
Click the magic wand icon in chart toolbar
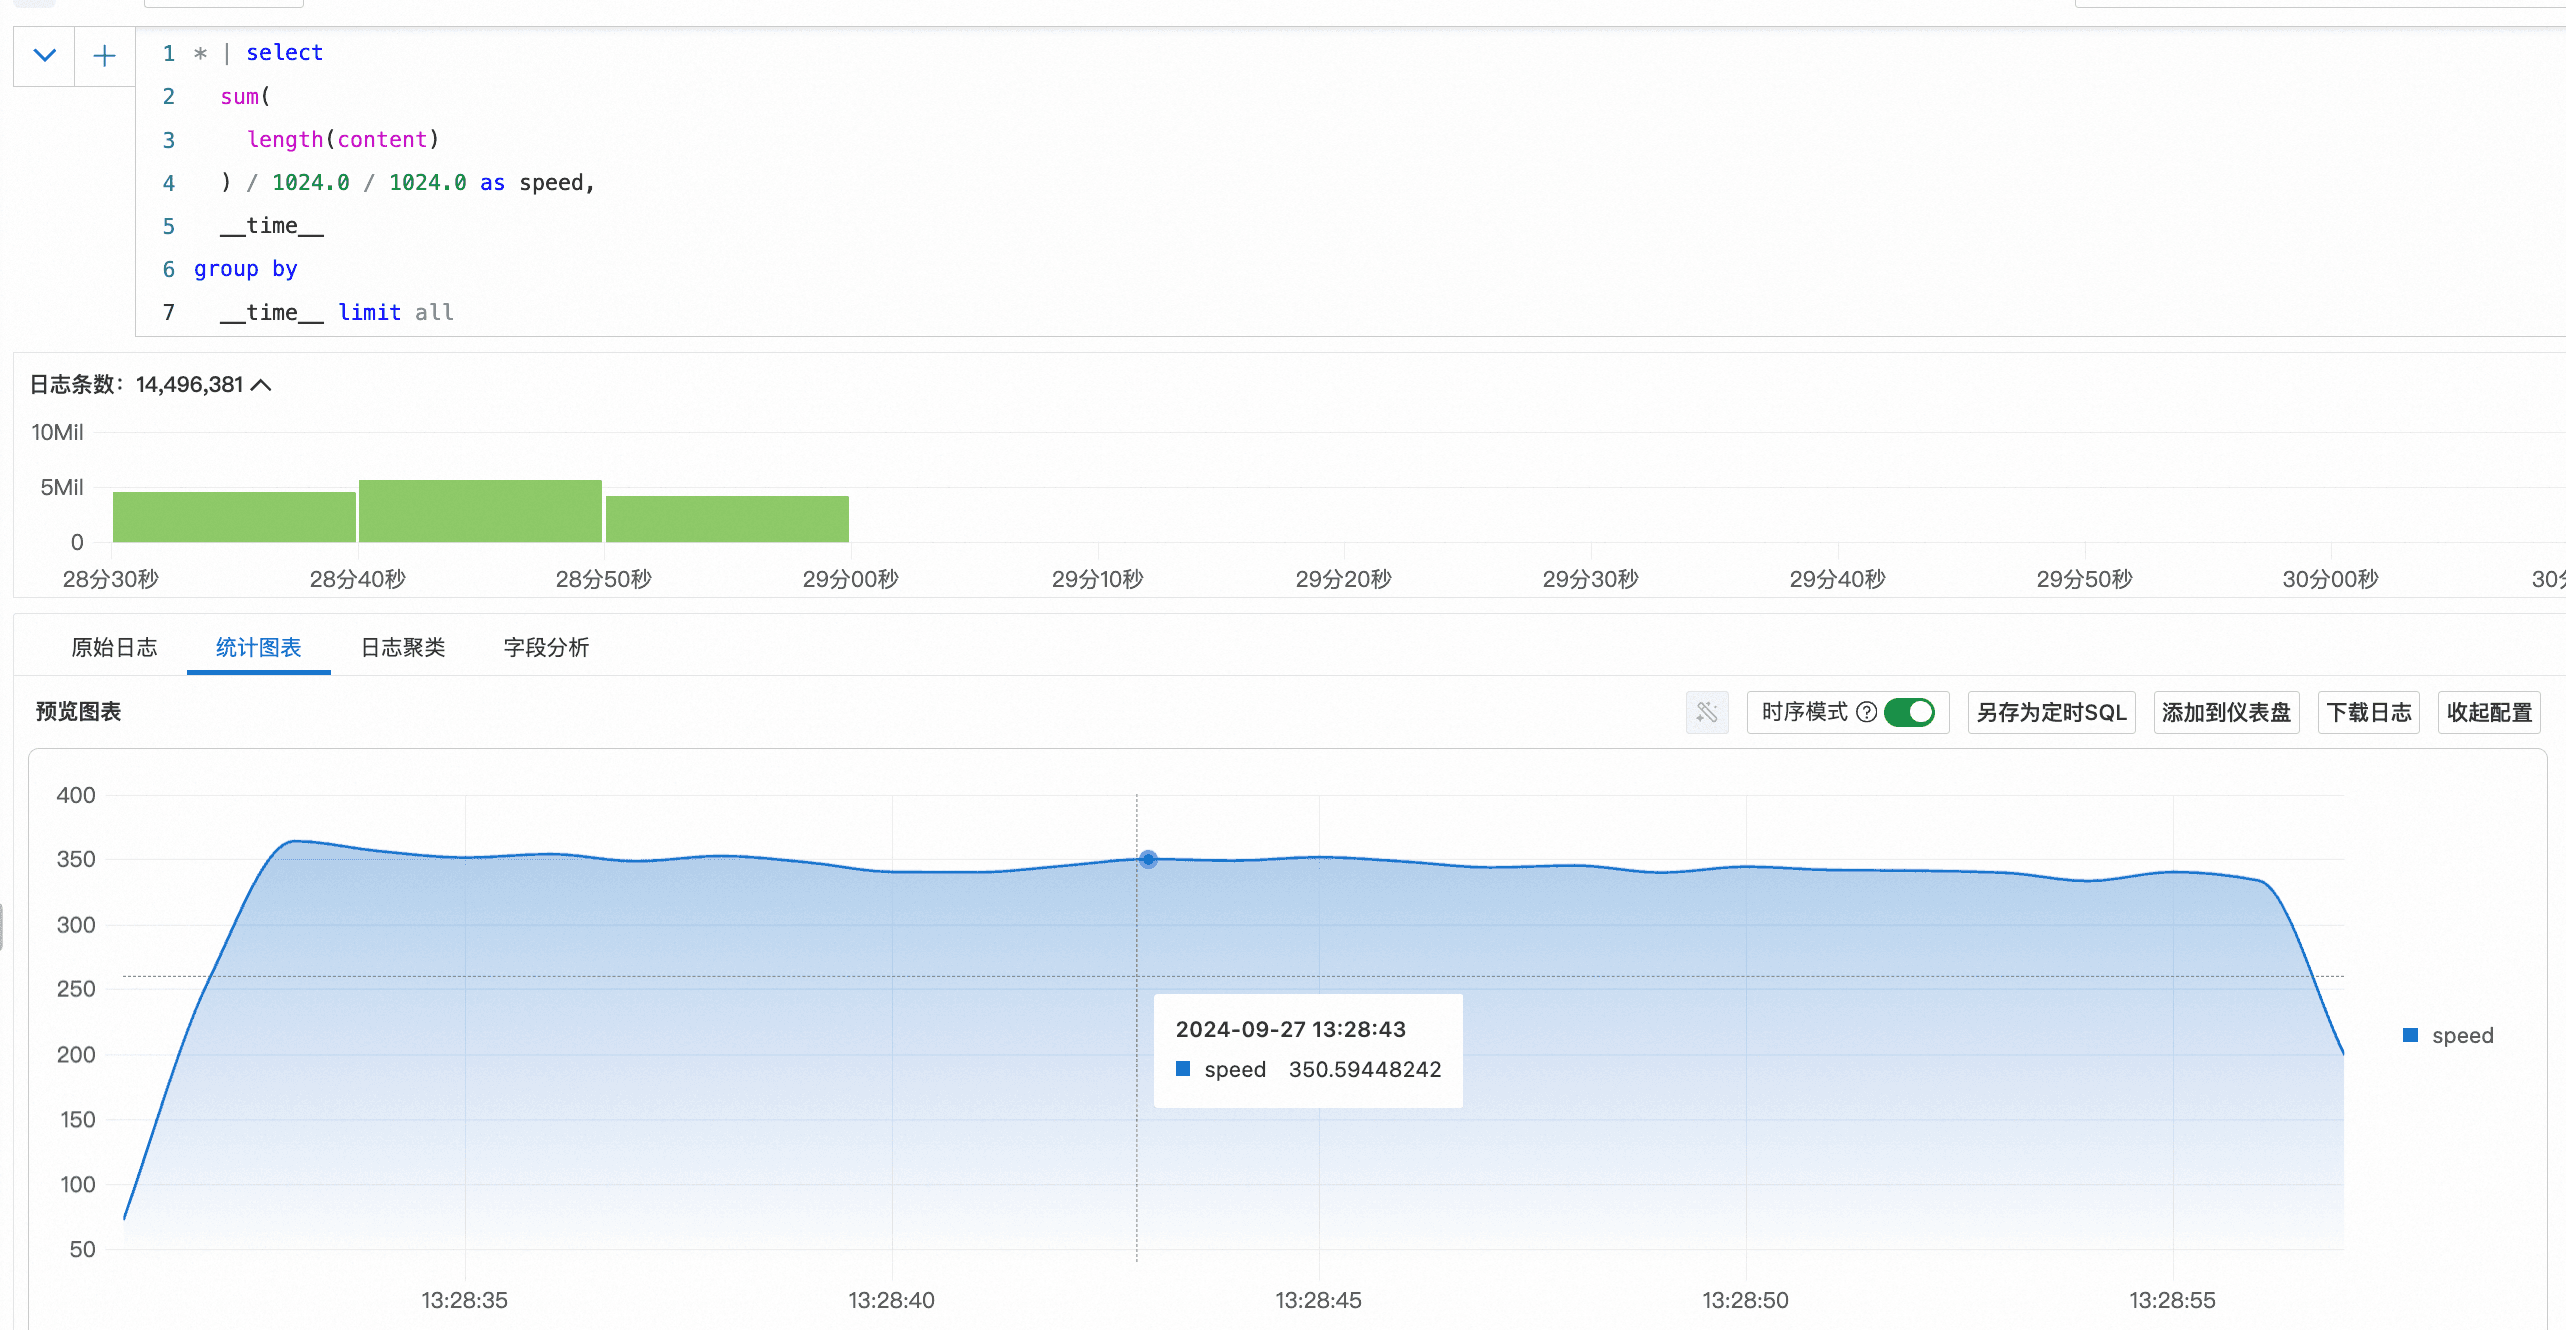[x=1706, y=712]
